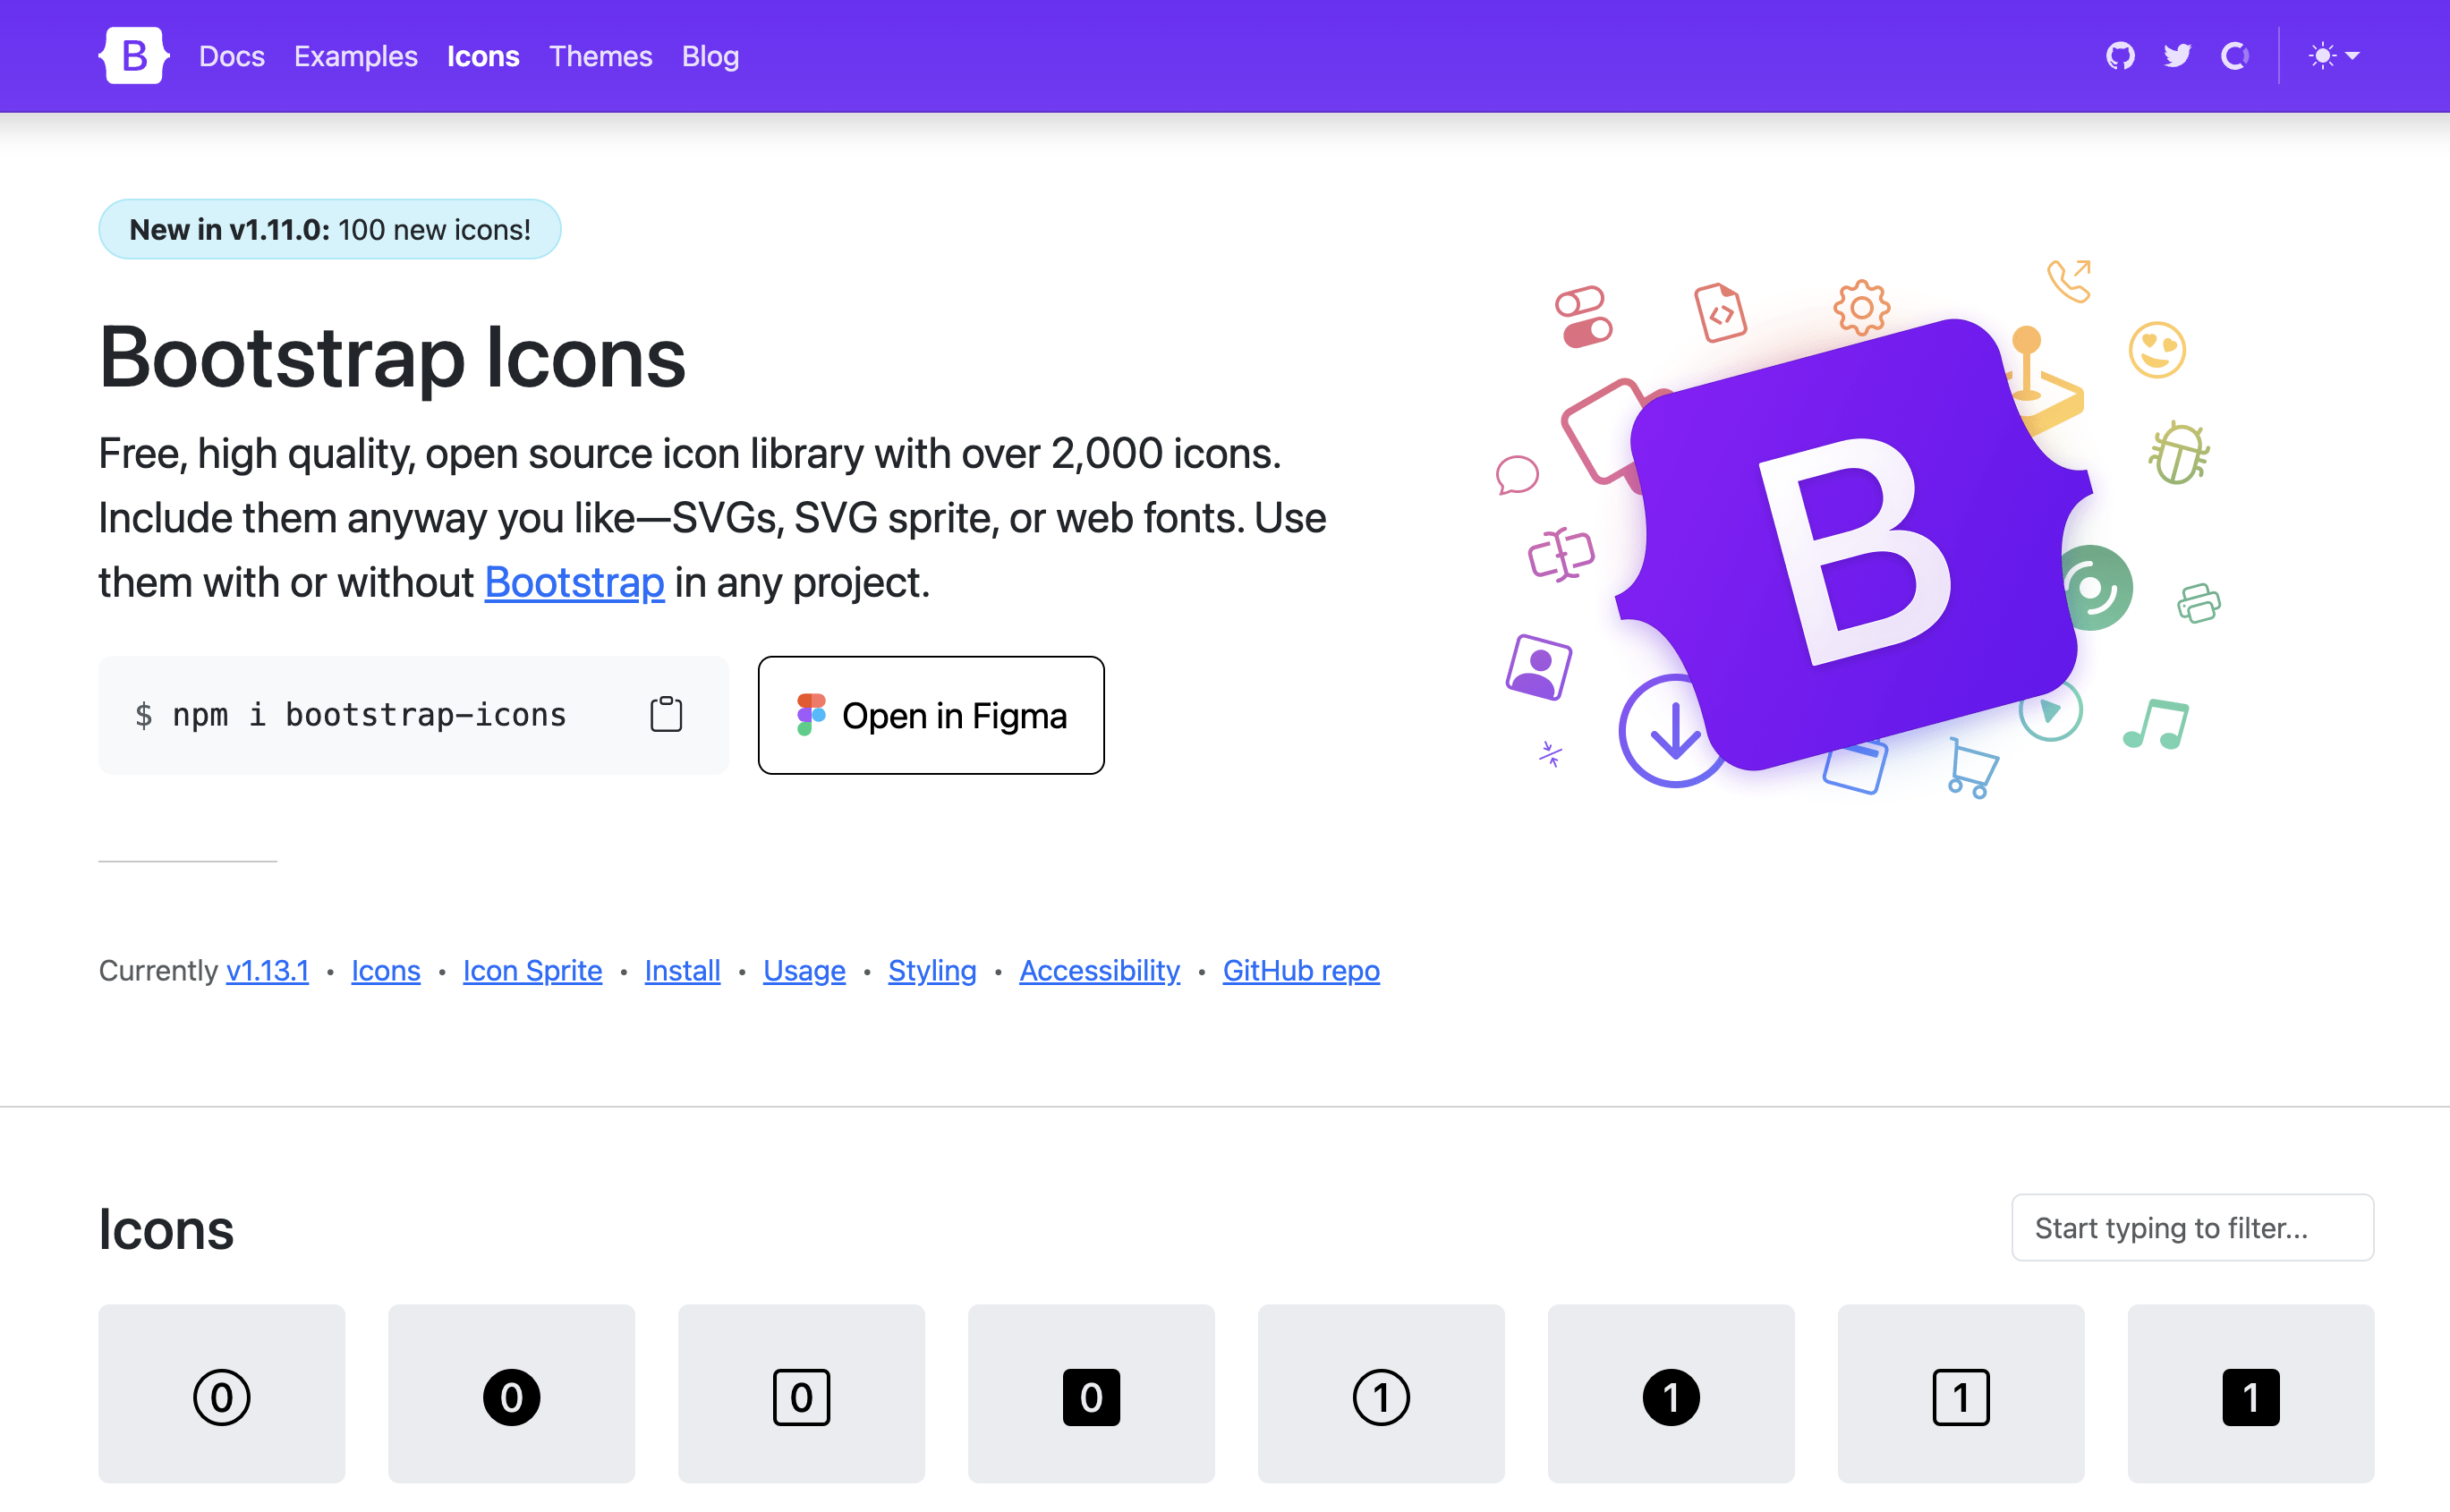Click the Open in Figma button
This screenshot has width=2450, height=1512.
(x=930, y=715)
